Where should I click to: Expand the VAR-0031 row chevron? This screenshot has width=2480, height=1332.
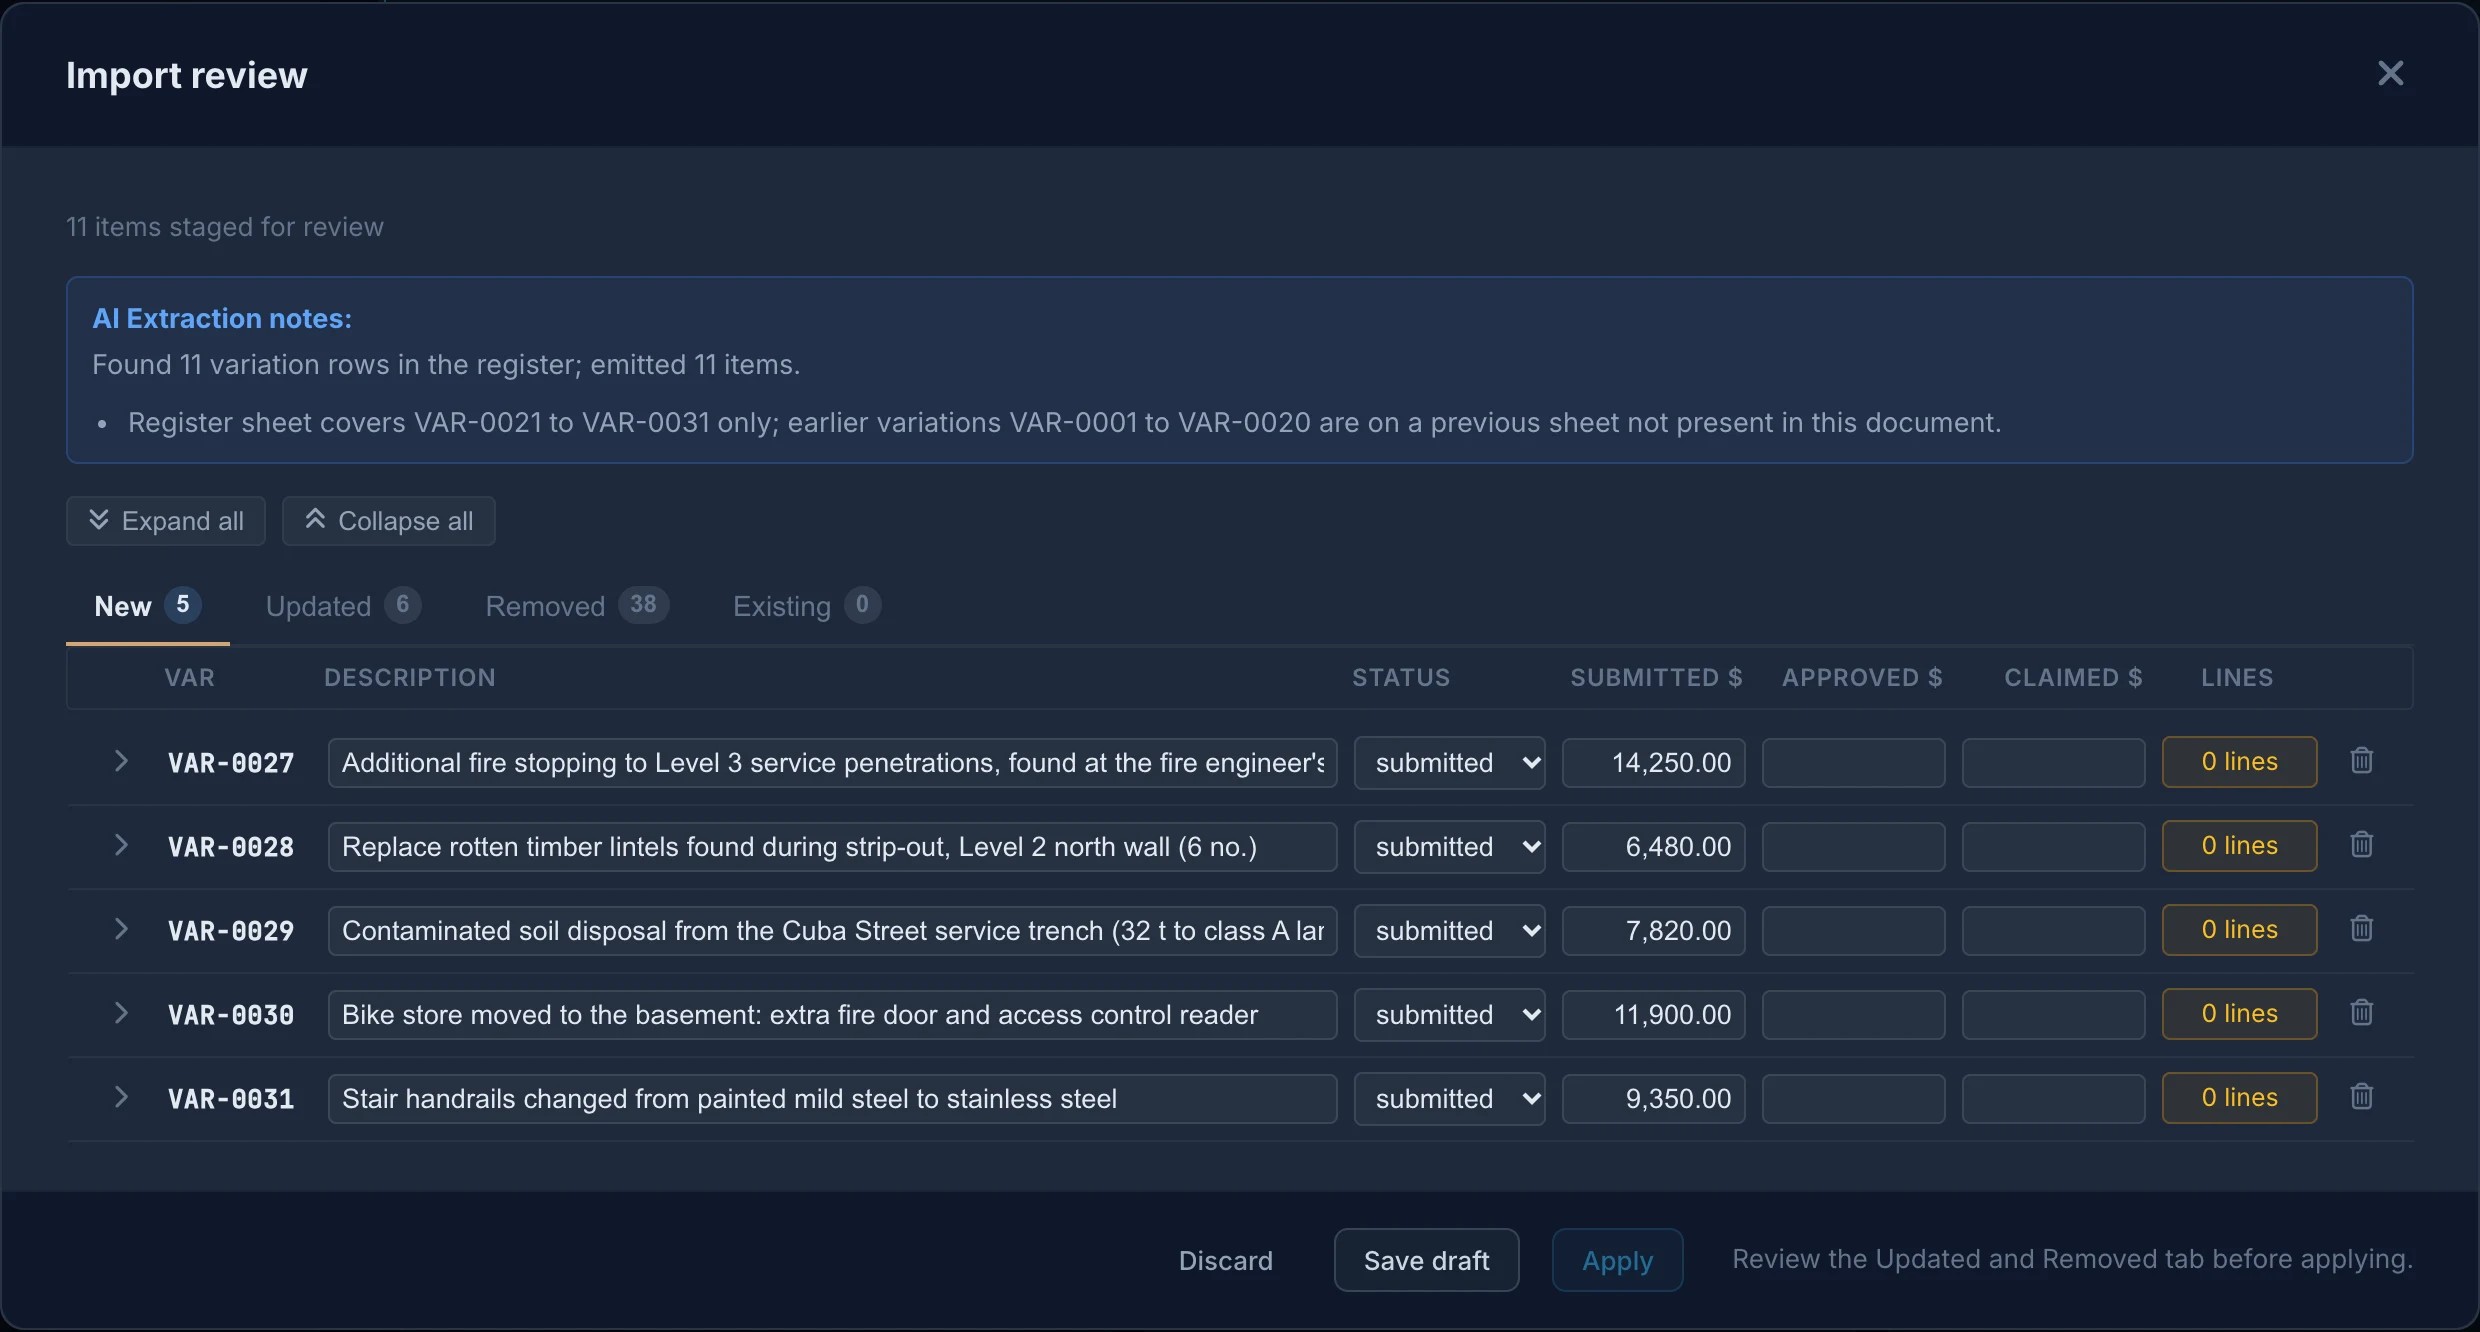[x=121, y=1097]
